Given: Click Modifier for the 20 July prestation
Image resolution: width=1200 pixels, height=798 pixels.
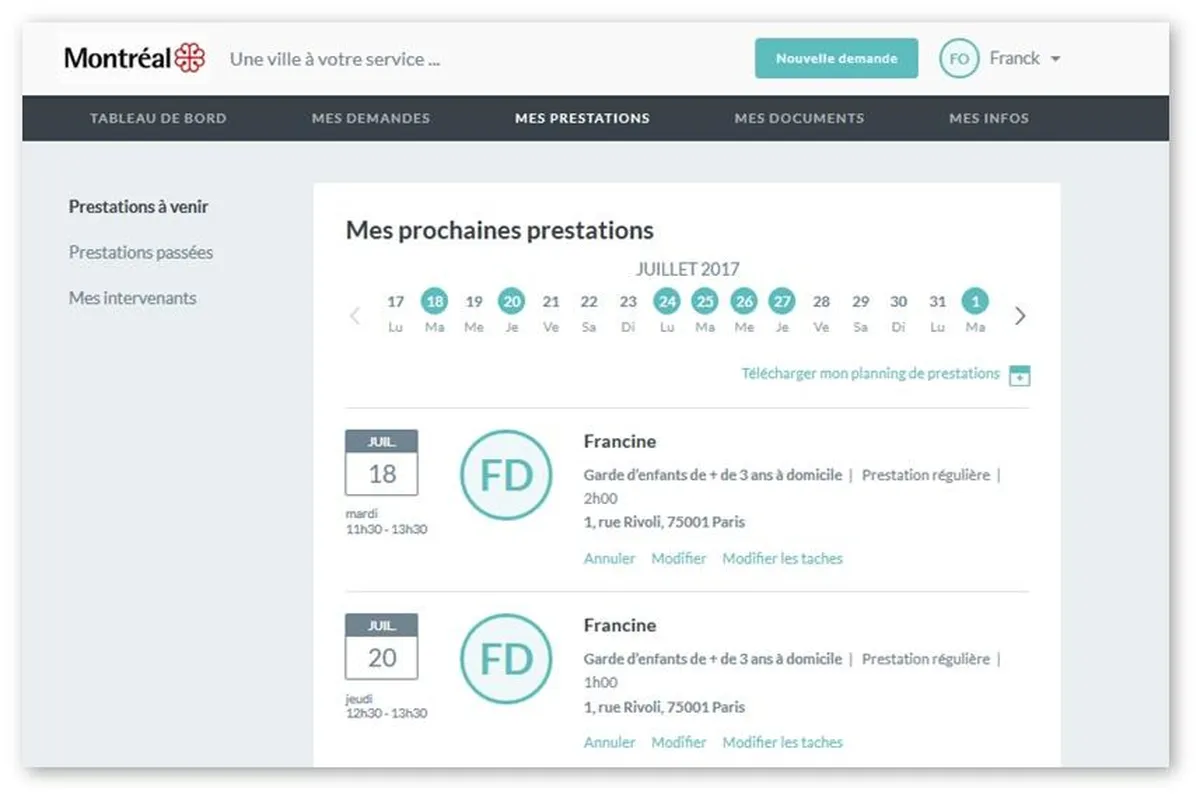Looking at the screenshot, I should (679, 742).
